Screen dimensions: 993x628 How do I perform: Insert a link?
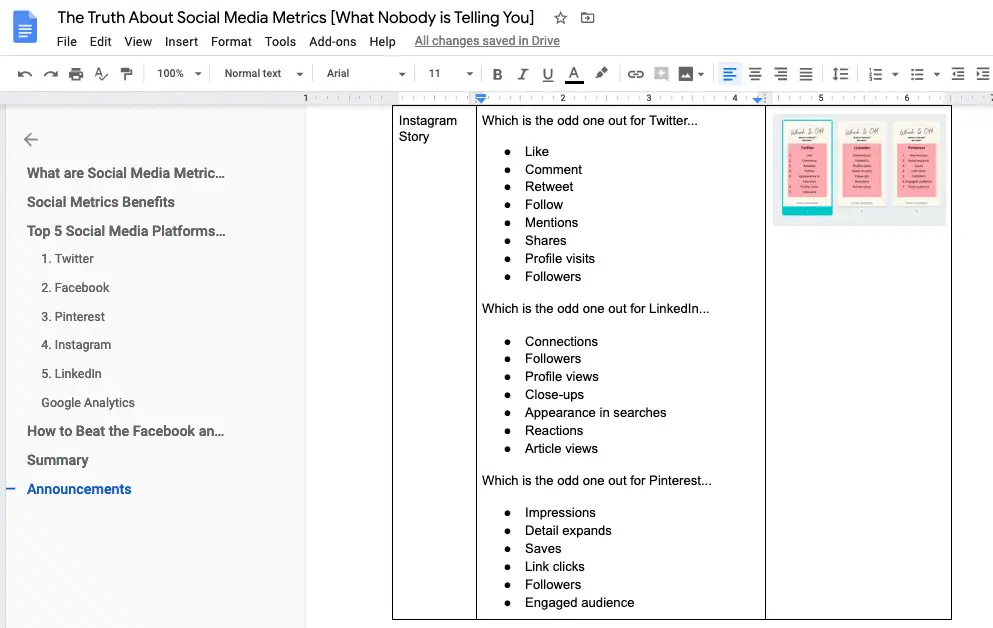tap(635, 74)
